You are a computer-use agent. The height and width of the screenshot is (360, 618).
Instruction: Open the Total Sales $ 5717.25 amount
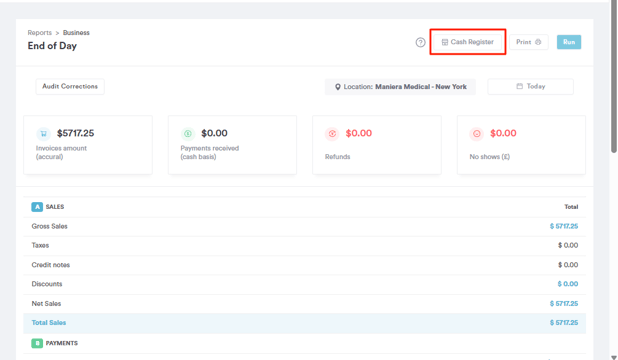pos(564,323)
